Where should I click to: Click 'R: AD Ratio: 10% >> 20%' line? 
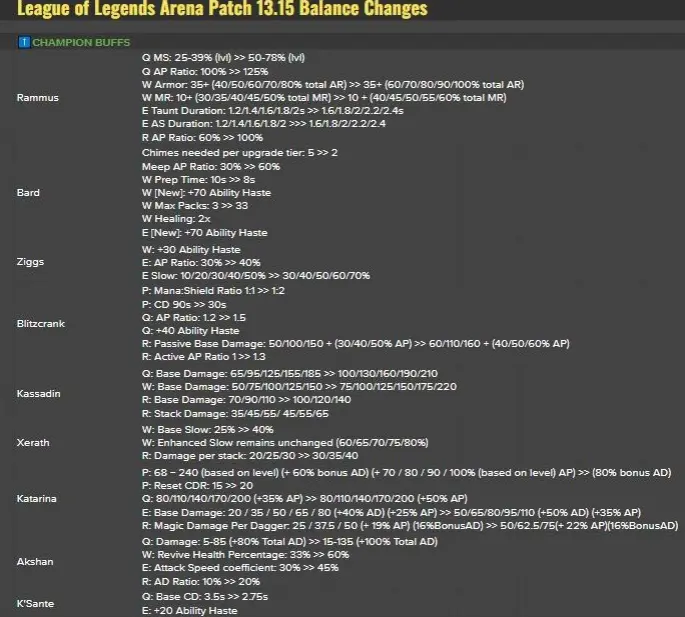[201, 582]
